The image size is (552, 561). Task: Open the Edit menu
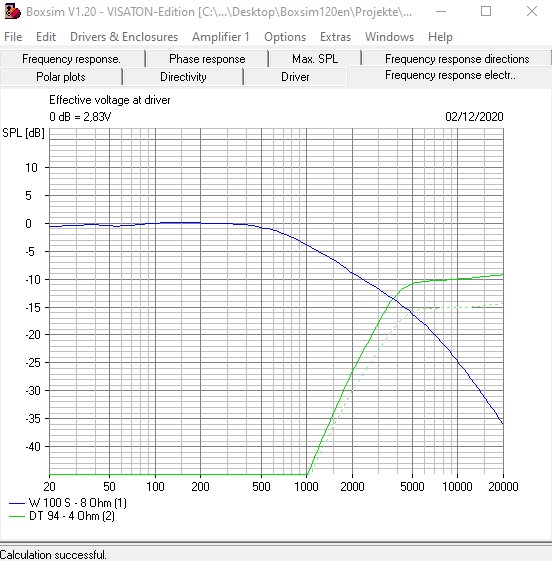(x=46, y=37)
